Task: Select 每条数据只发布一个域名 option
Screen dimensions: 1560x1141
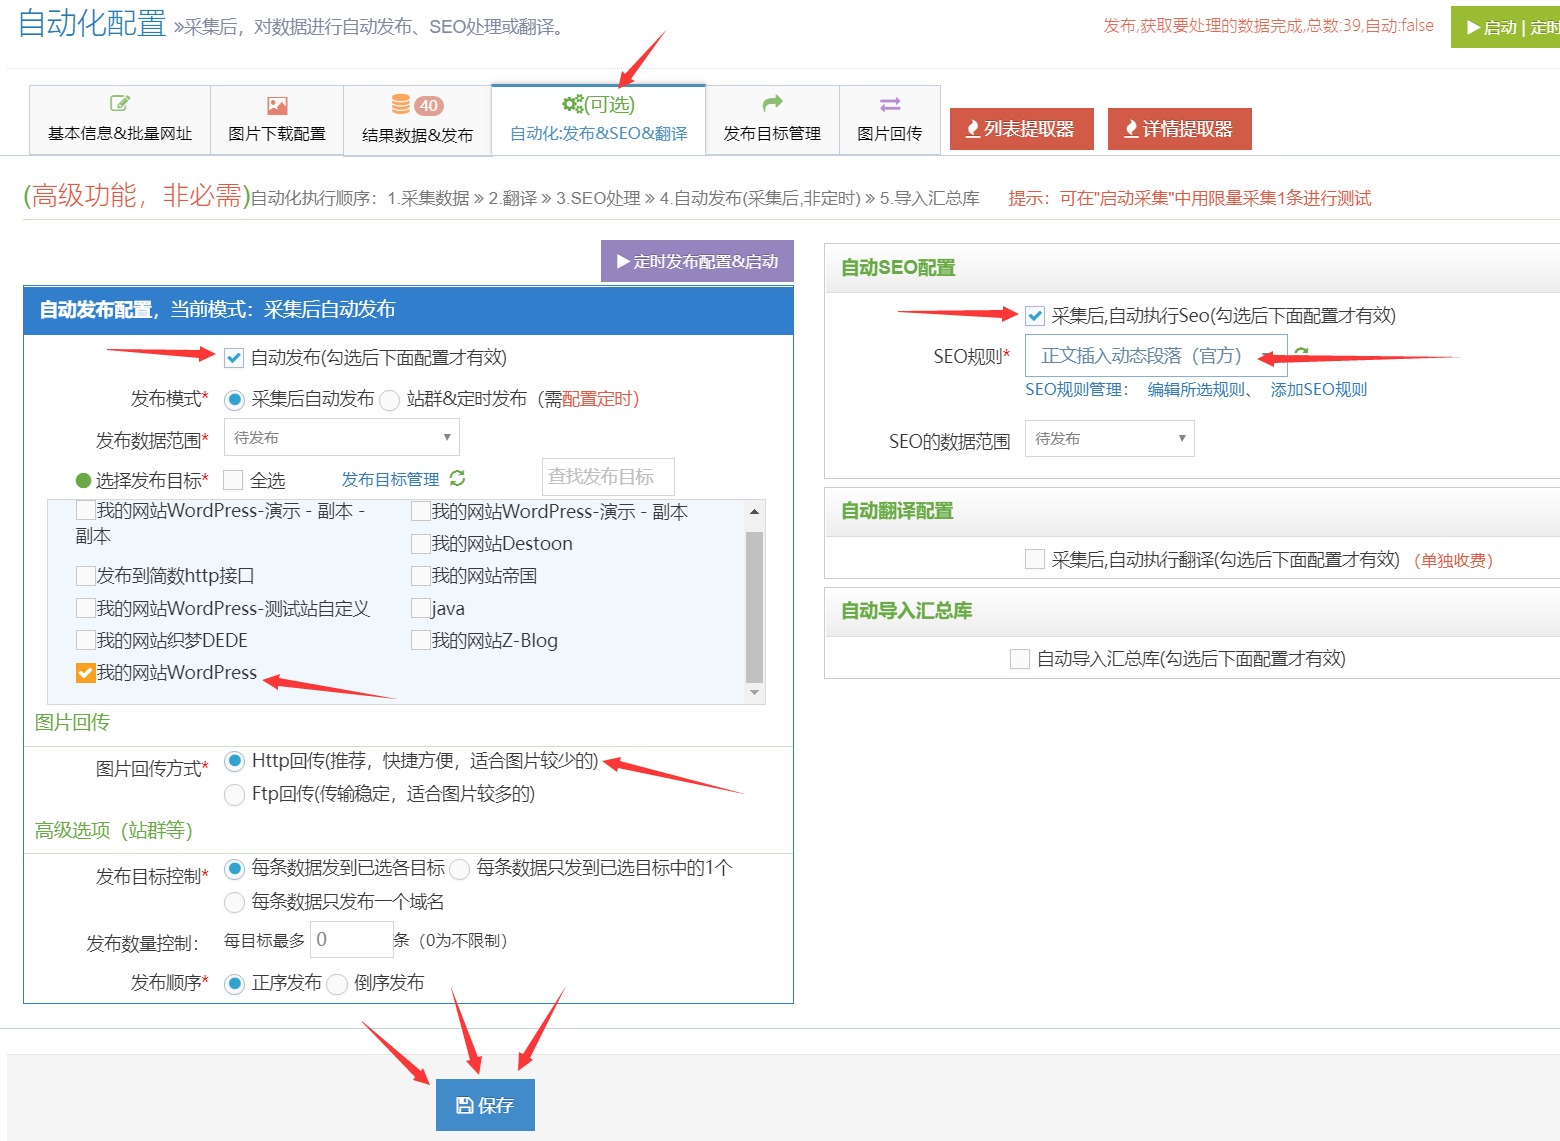Action: tap(235, 902)
